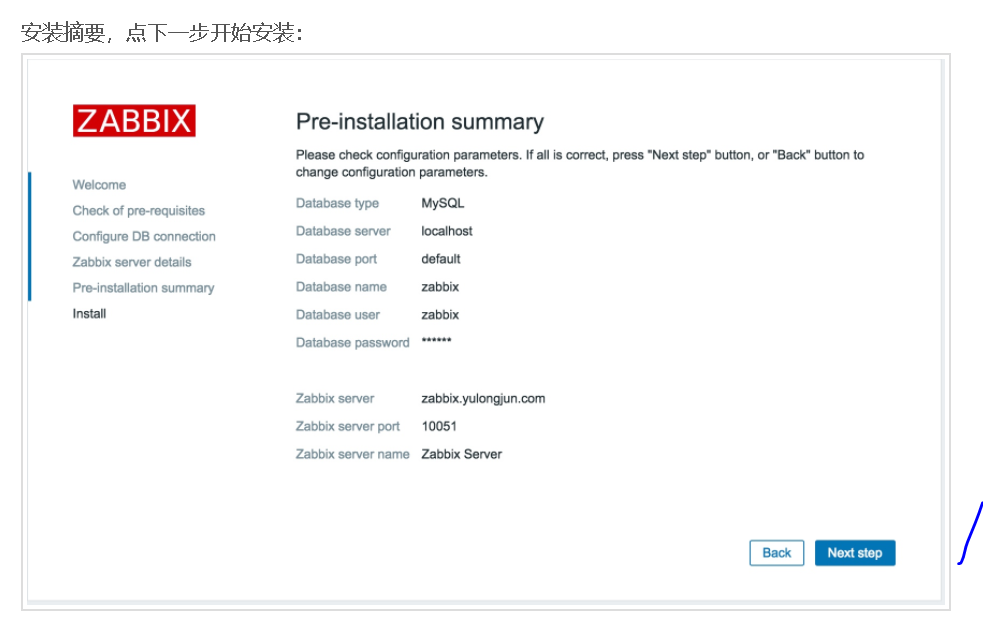Click the Database password label

[352, 342]
